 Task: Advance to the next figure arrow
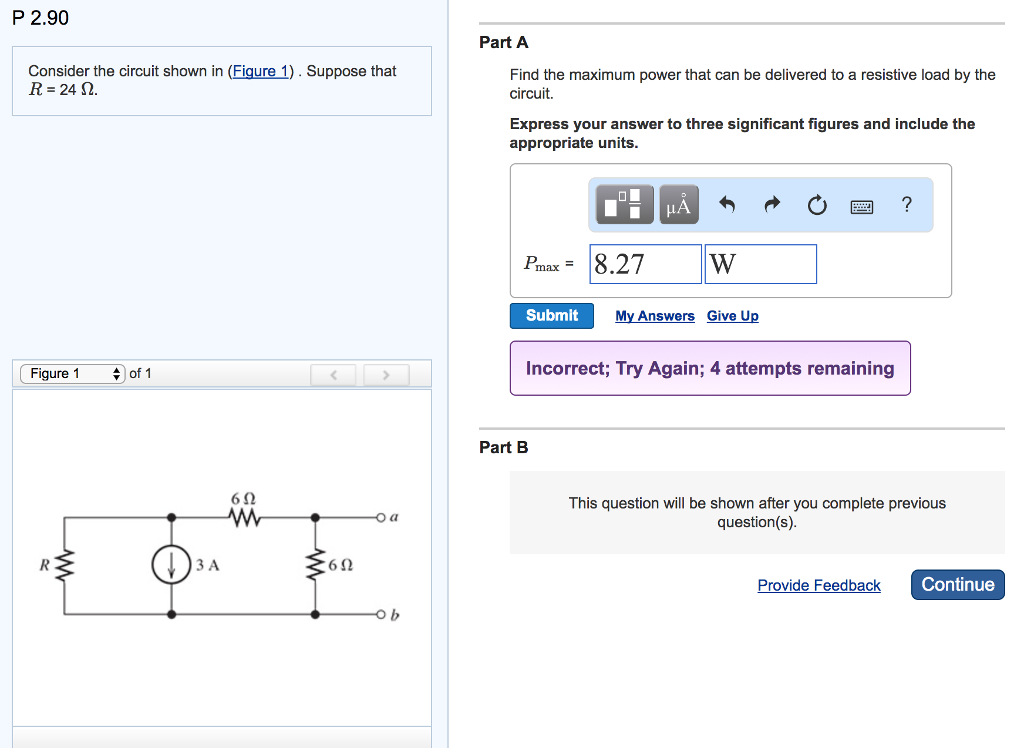click(386, 374)
